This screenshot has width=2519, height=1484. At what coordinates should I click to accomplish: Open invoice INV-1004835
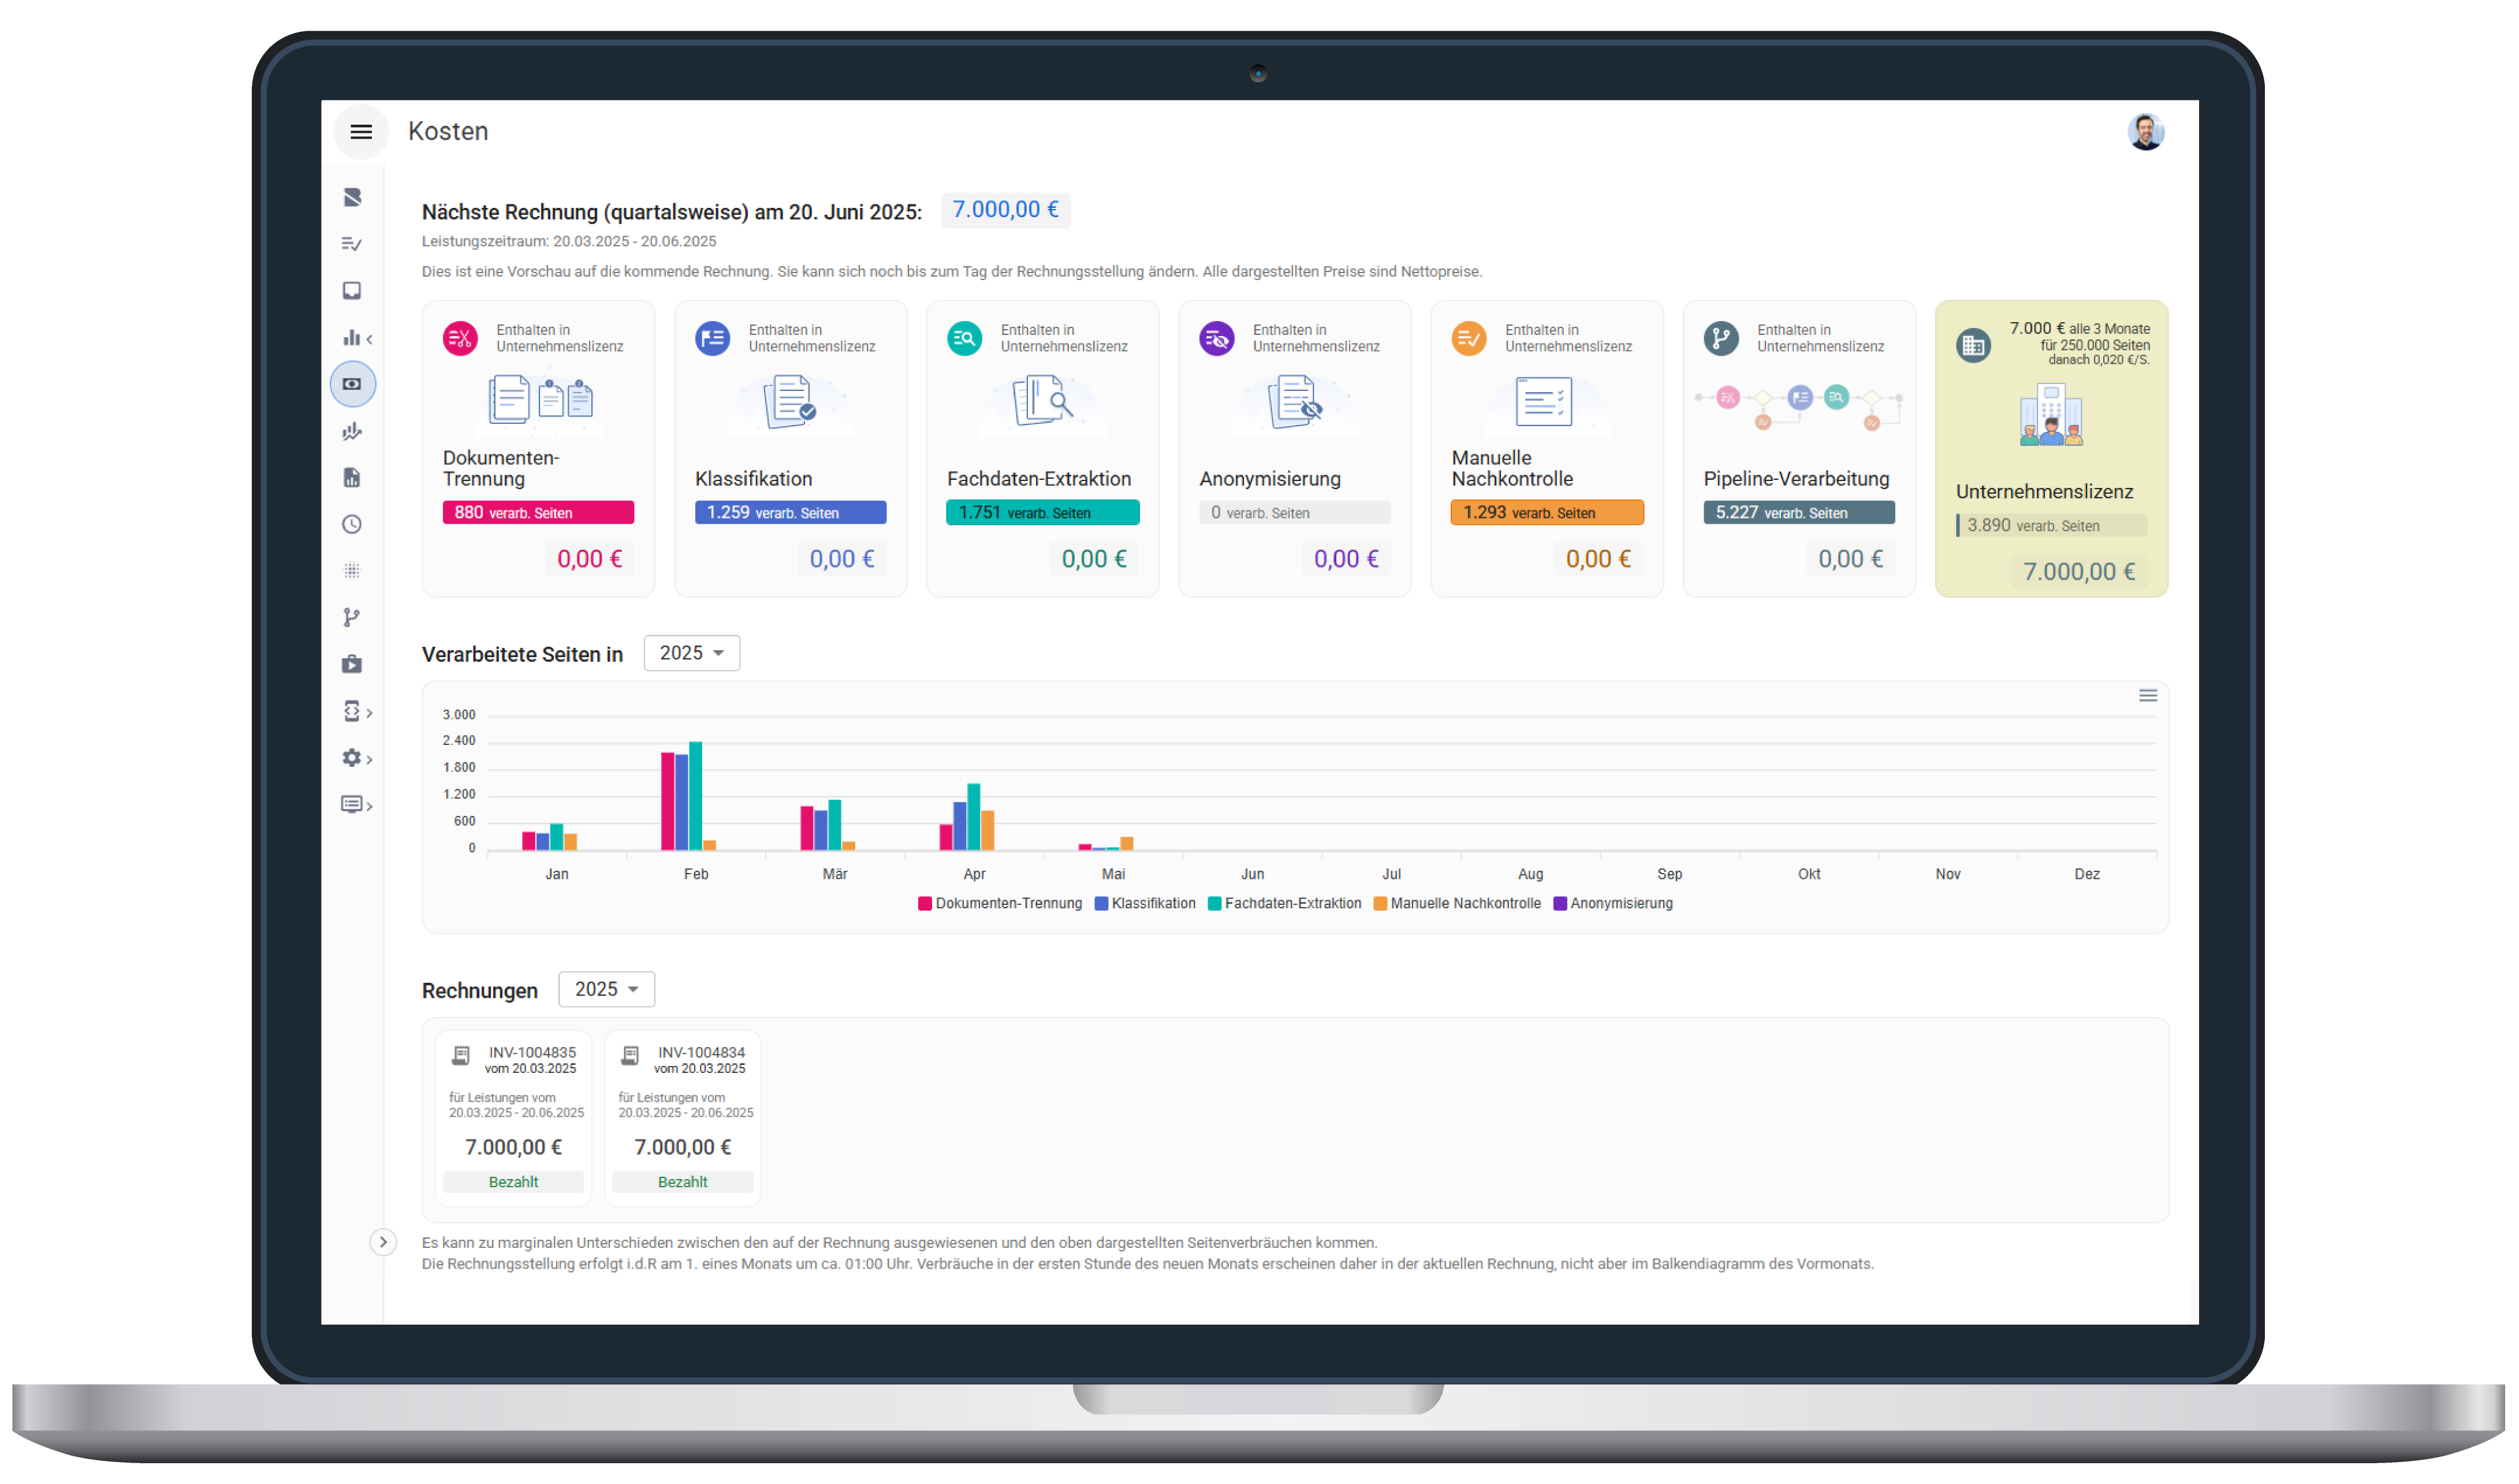[x=514, y=1117]
